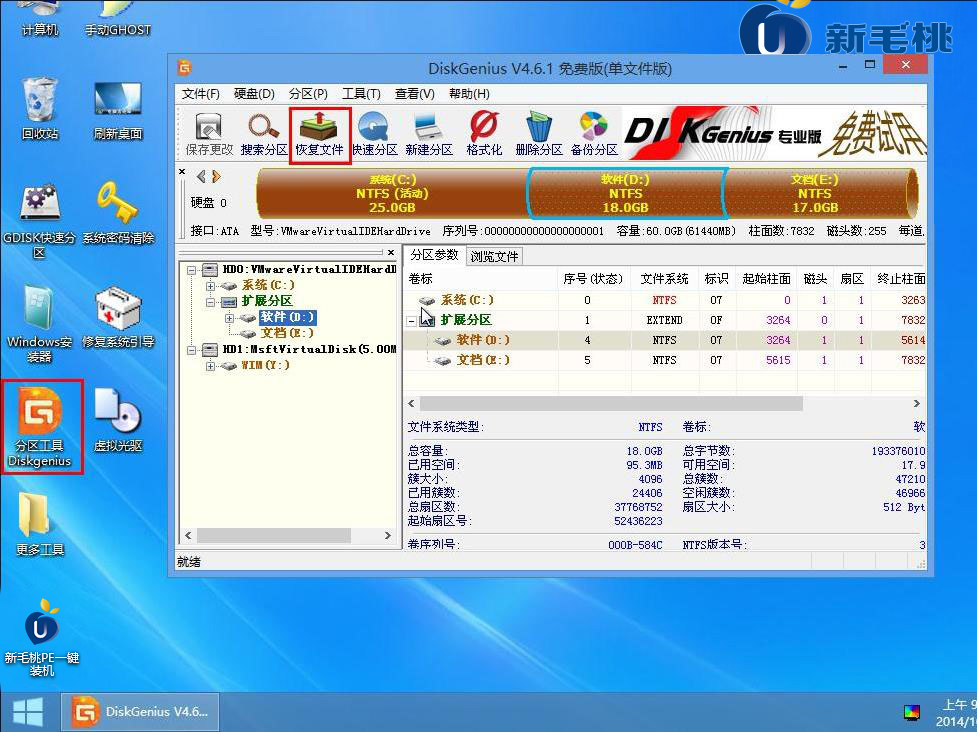Click the partition table horizontal scrollbar thumb
Viewport: 977px width, 732px height.
[x=611, y=404]
